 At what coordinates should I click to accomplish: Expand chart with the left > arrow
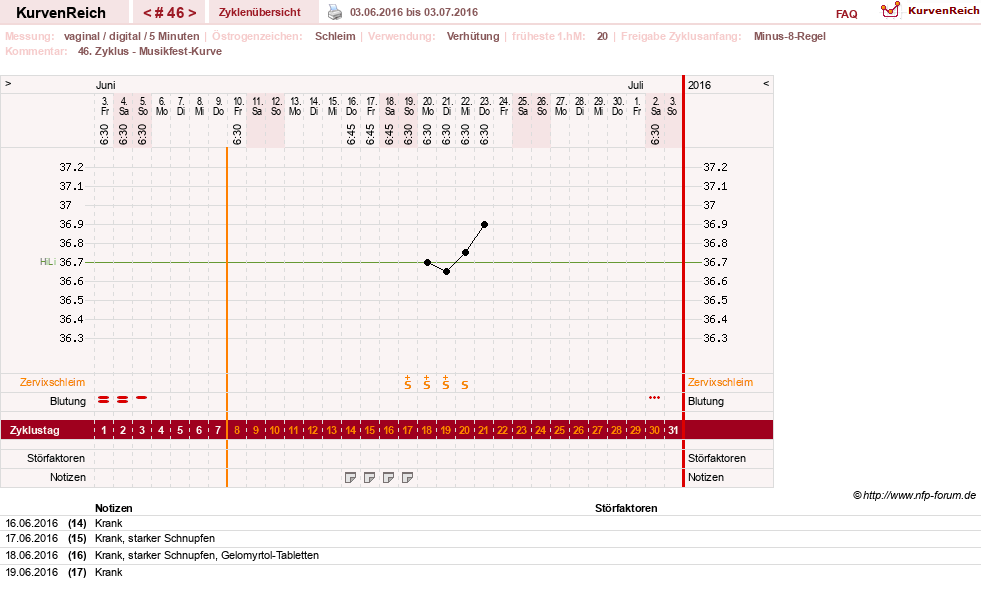[8, 83]
